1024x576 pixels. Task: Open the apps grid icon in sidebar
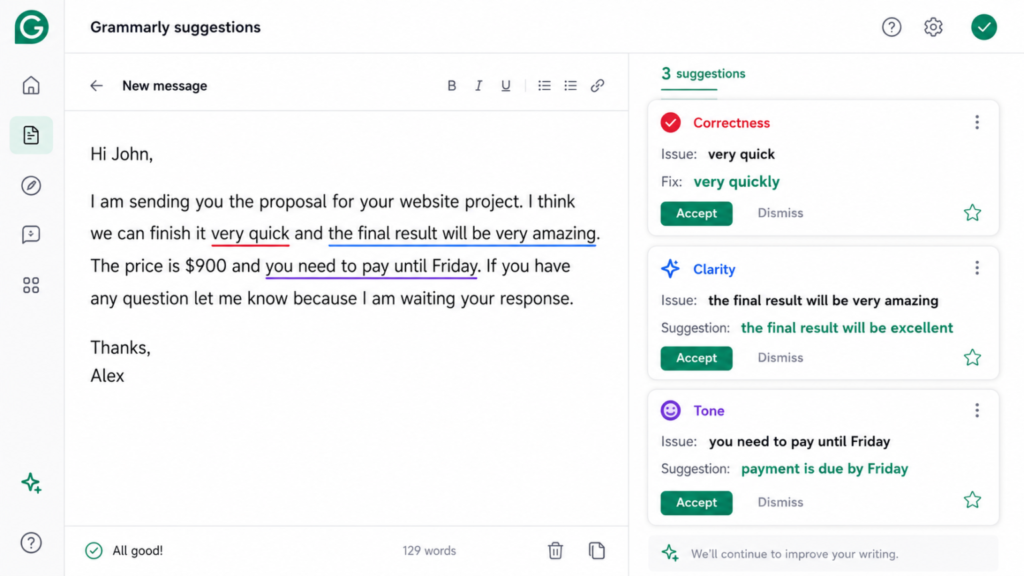31,285
